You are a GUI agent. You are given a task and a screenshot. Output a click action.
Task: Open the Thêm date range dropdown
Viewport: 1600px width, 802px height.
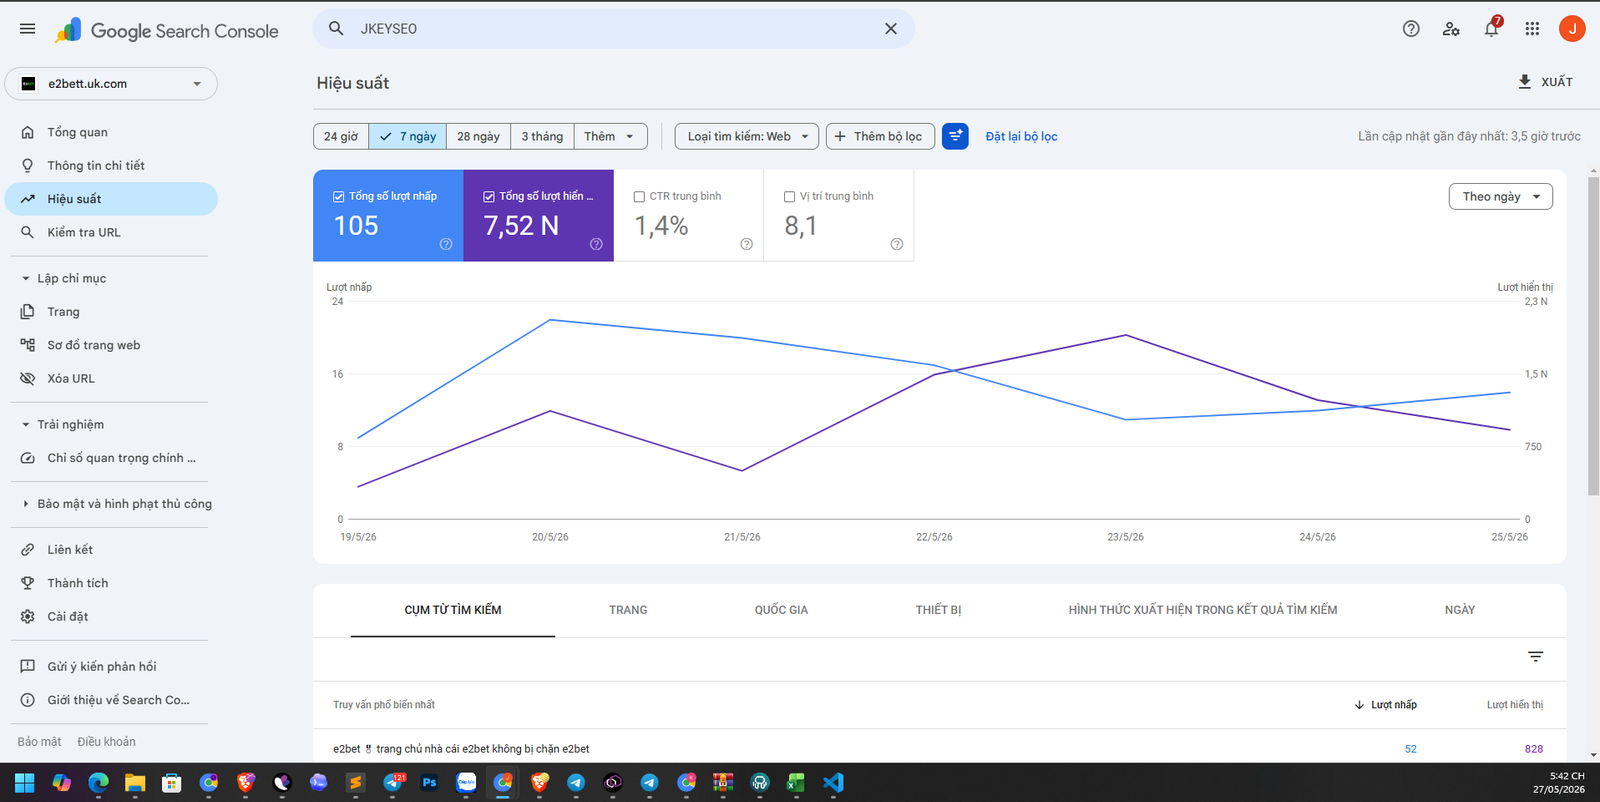pos(610,136)
